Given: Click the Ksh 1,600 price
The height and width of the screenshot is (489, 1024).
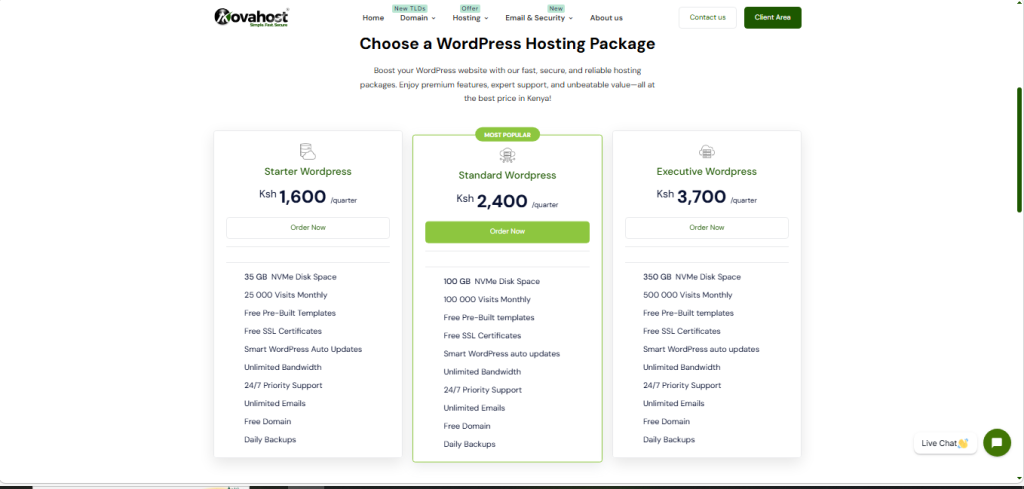Looking at the screenshot, I should [308, 197].
